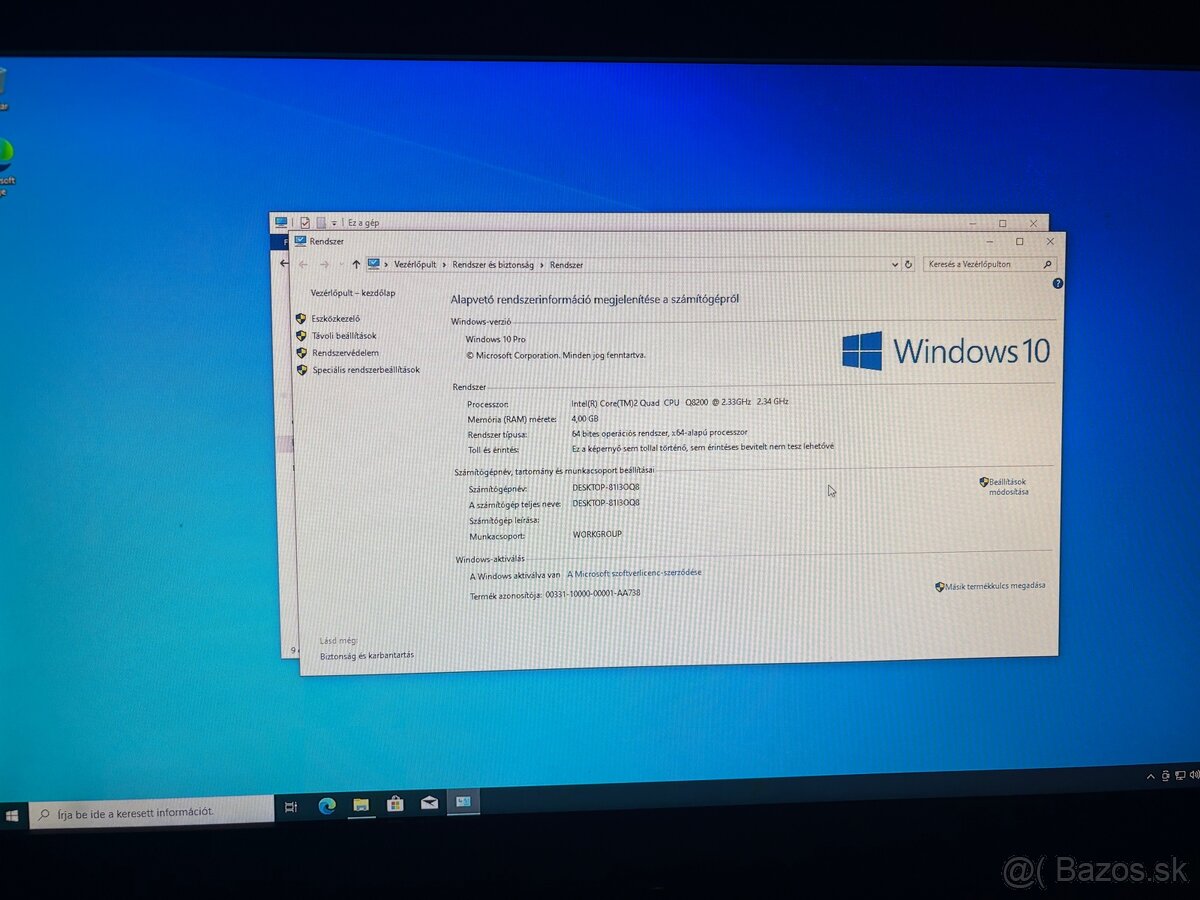Open recent locations dropdown next to forward arrow
1200x900 pixels.
pos(341,265)
